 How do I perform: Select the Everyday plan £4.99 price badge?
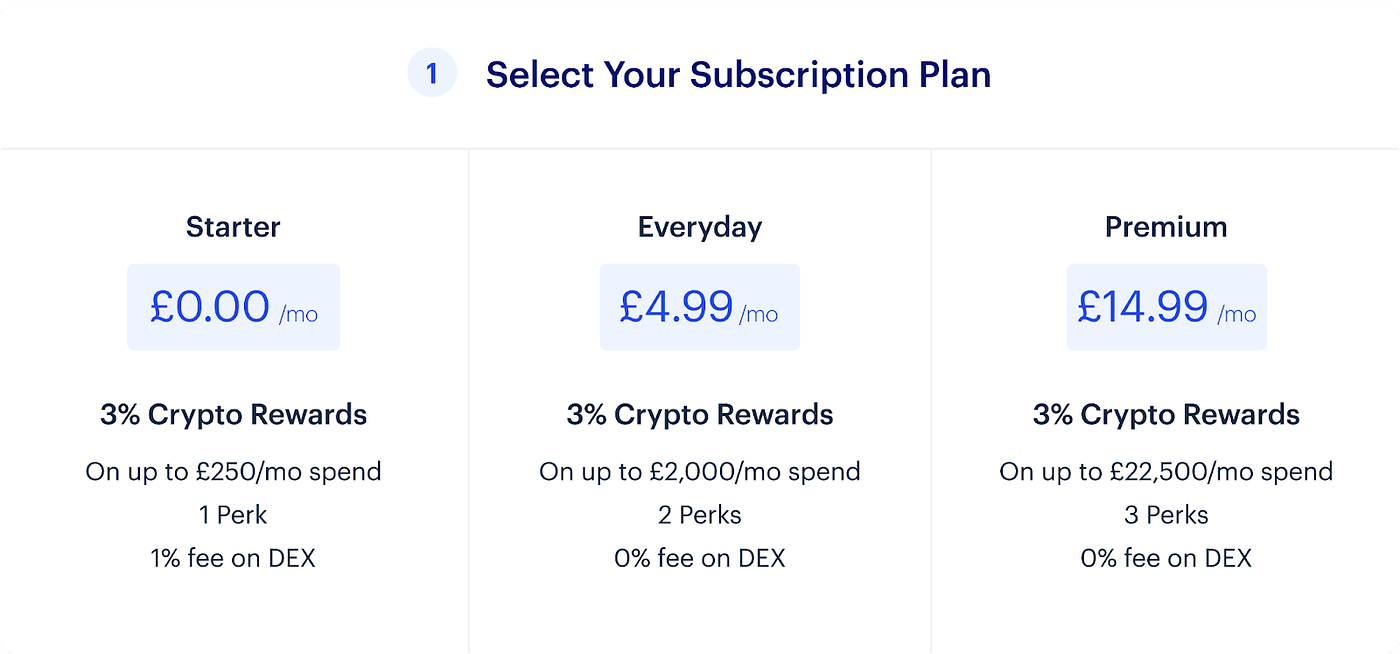coord(699,307)
